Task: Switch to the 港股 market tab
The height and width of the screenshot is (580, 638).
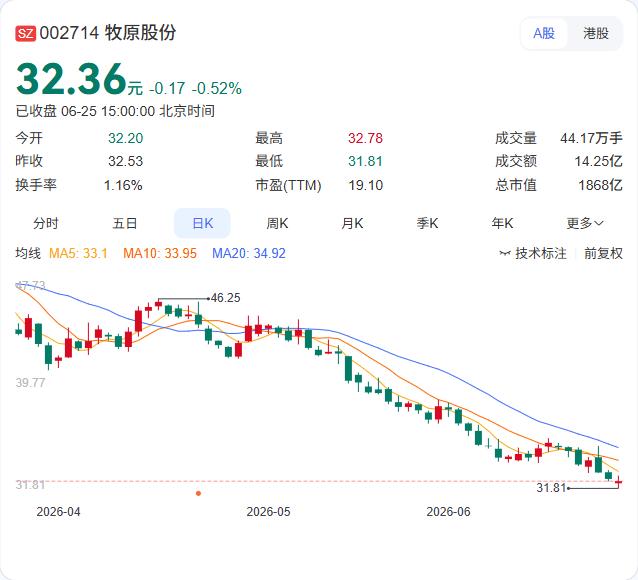Action: [596, 33]
